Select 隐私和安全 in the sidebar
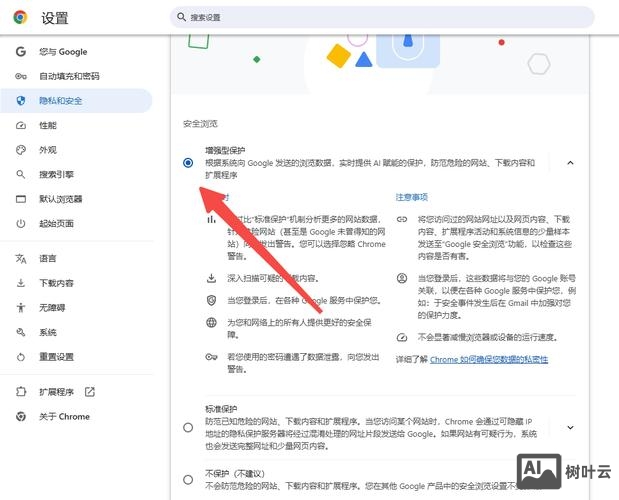Viewport: 619px width, 500px height. click(x=76, y=101)
